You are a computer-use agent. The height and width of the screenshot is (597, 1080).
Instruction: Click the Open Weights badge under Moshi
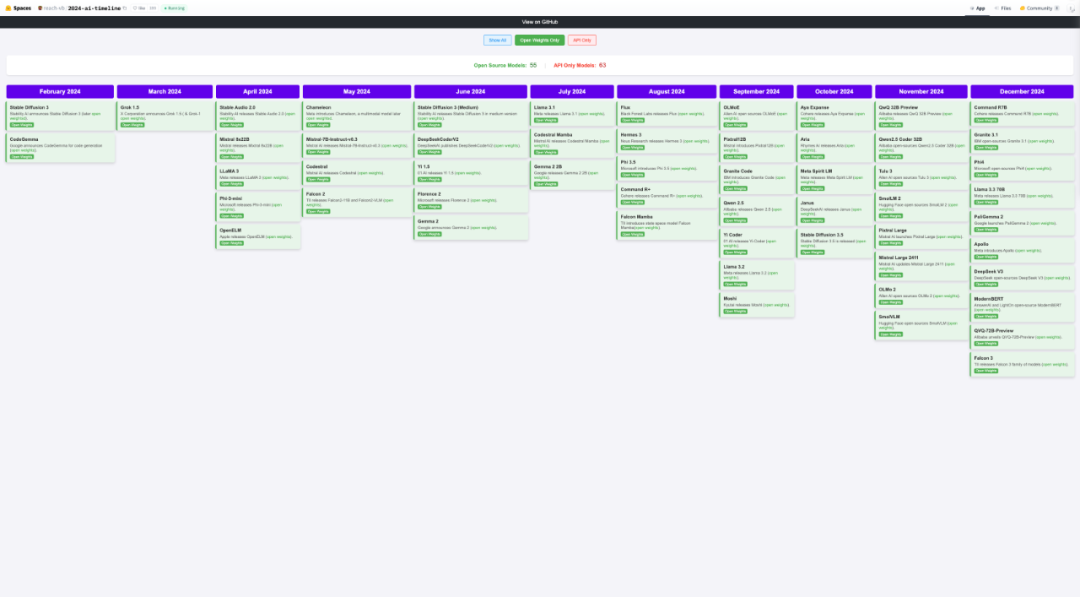736,311
